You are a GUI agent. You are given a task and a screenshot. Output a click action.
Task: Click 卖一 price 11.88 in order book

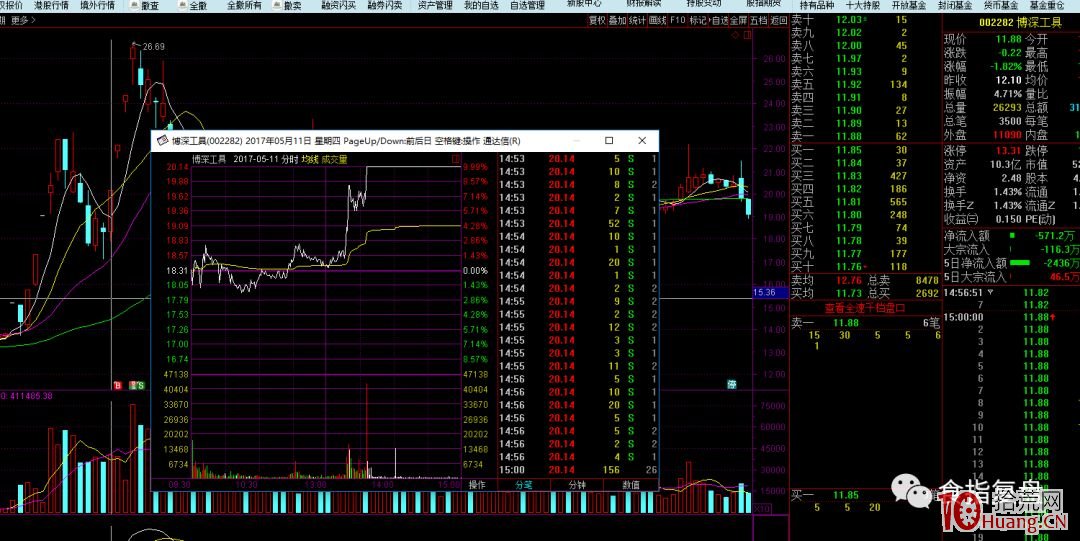tap(849, 136)
